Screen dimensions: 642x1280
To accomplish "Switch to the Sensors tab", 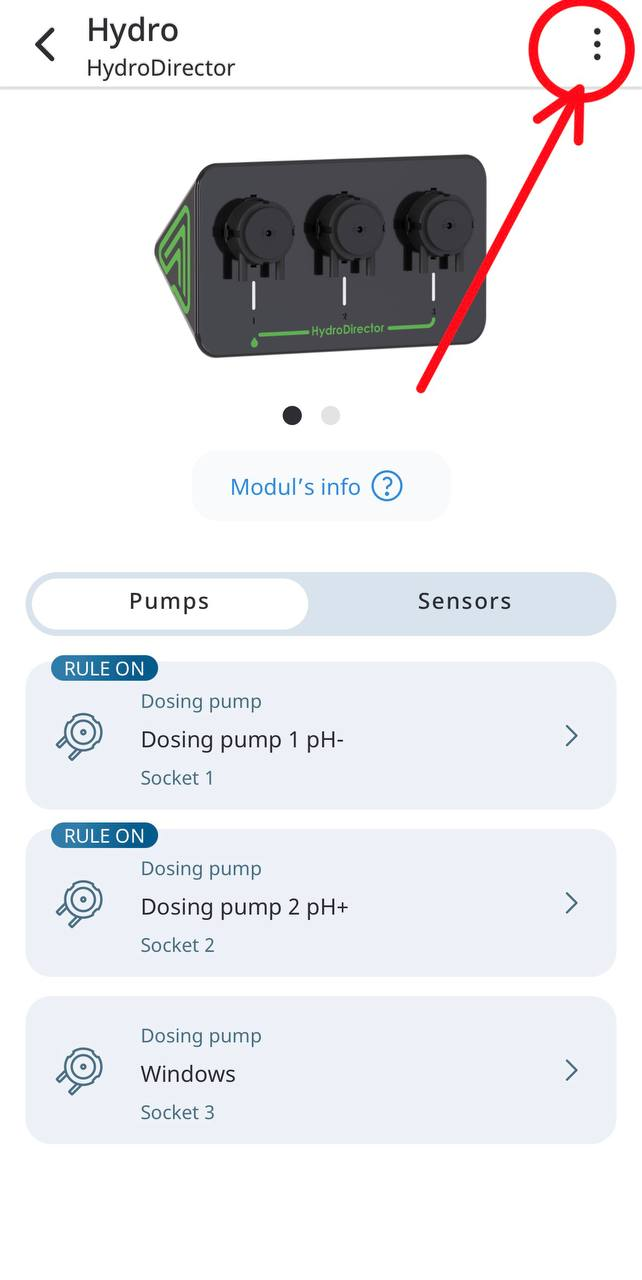I will pyautogui.click(x=464, y=602).
